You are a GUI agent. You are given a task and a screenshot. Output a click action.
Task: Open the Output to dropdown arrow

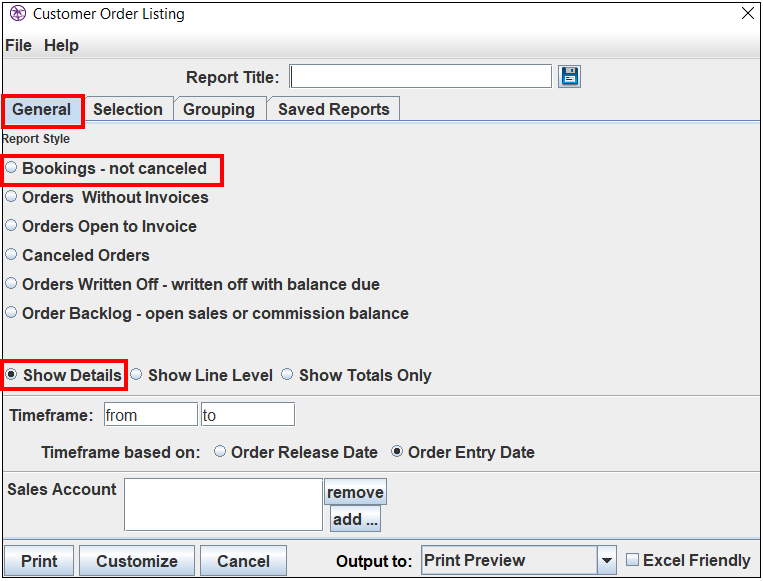(x=606, y=561)
